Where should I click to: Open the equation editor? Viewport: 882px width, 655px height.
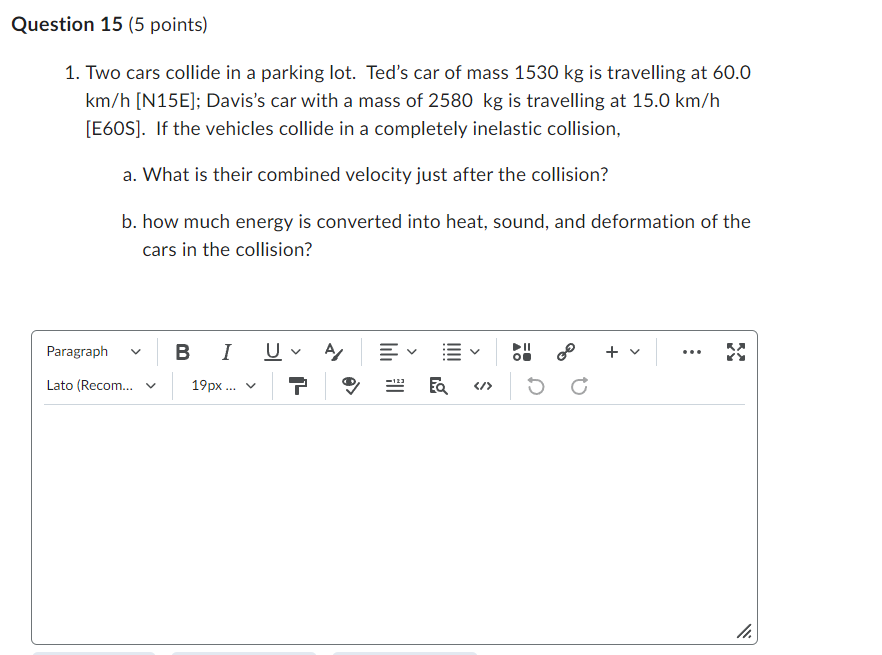394,385
